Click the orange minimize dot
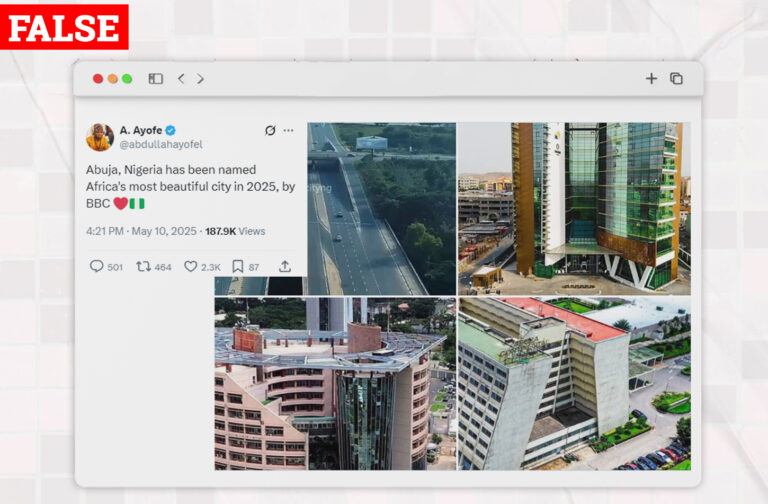The height and width of the screenshot is (504, 768). [113, 78]
